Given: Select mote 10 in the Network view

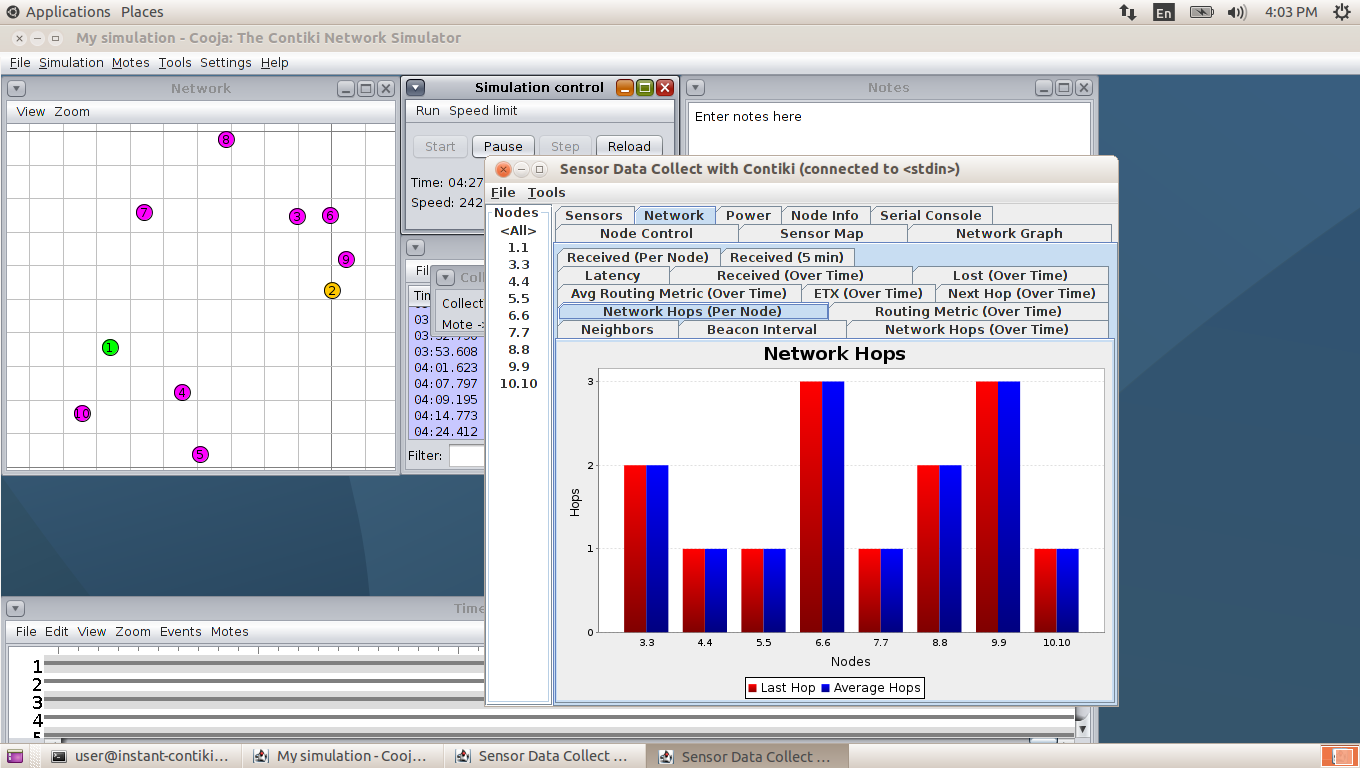Looking at the screenshot, I should [82, 413].
